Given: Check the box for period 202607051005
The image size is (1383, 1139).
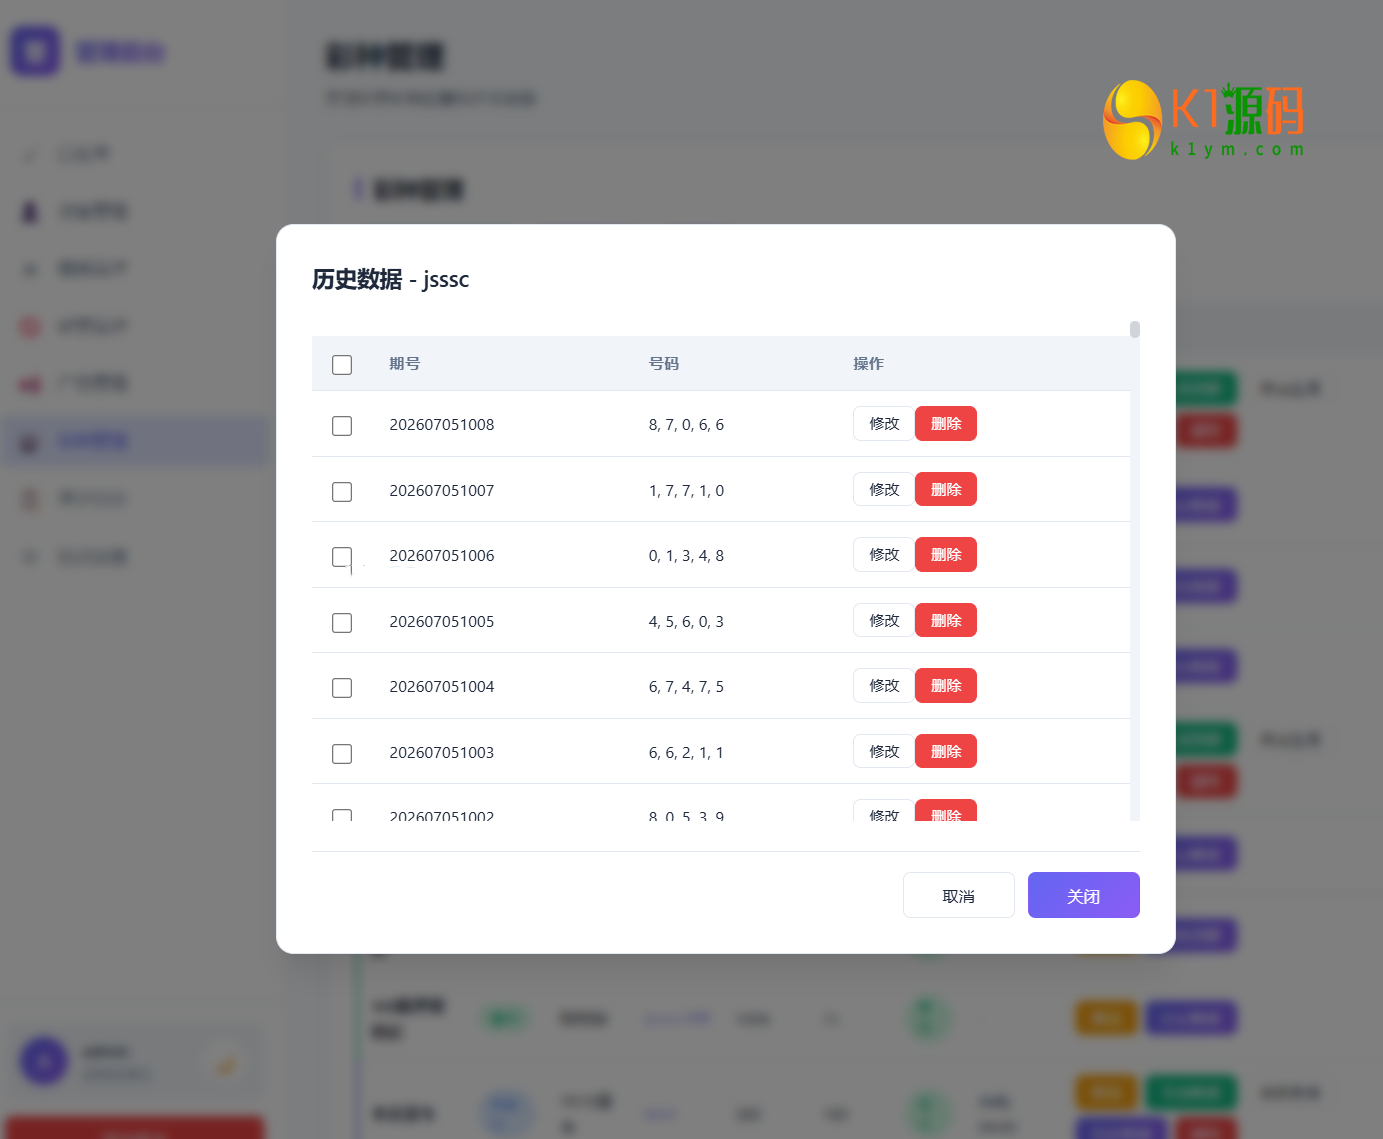Looking at the screenshot, I should click(x=342, y=623).
